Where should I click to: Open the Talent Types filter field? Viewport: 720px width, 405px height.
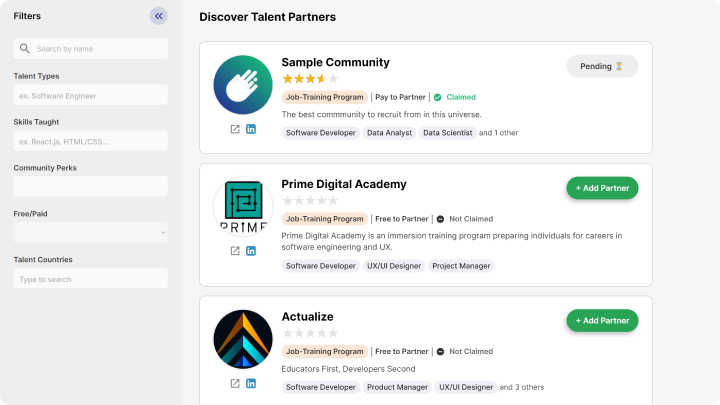point(90,95)
